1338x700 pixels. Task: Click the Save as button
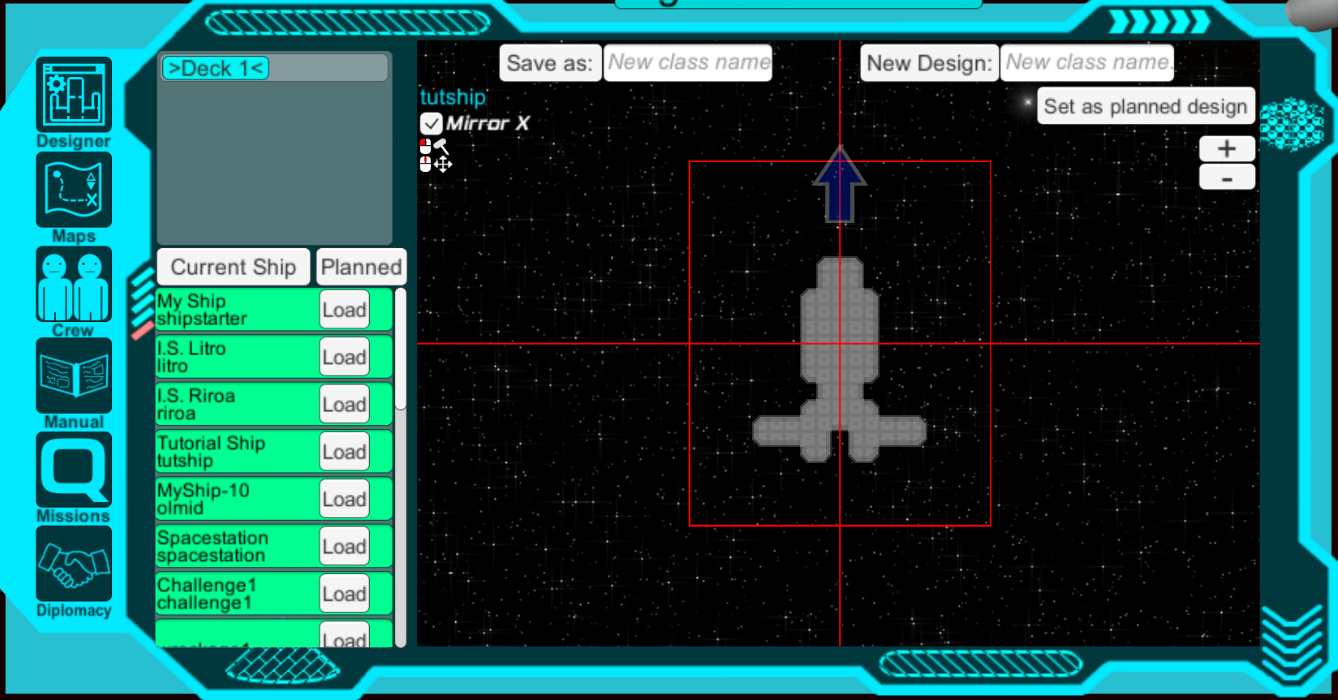(550, 63)
